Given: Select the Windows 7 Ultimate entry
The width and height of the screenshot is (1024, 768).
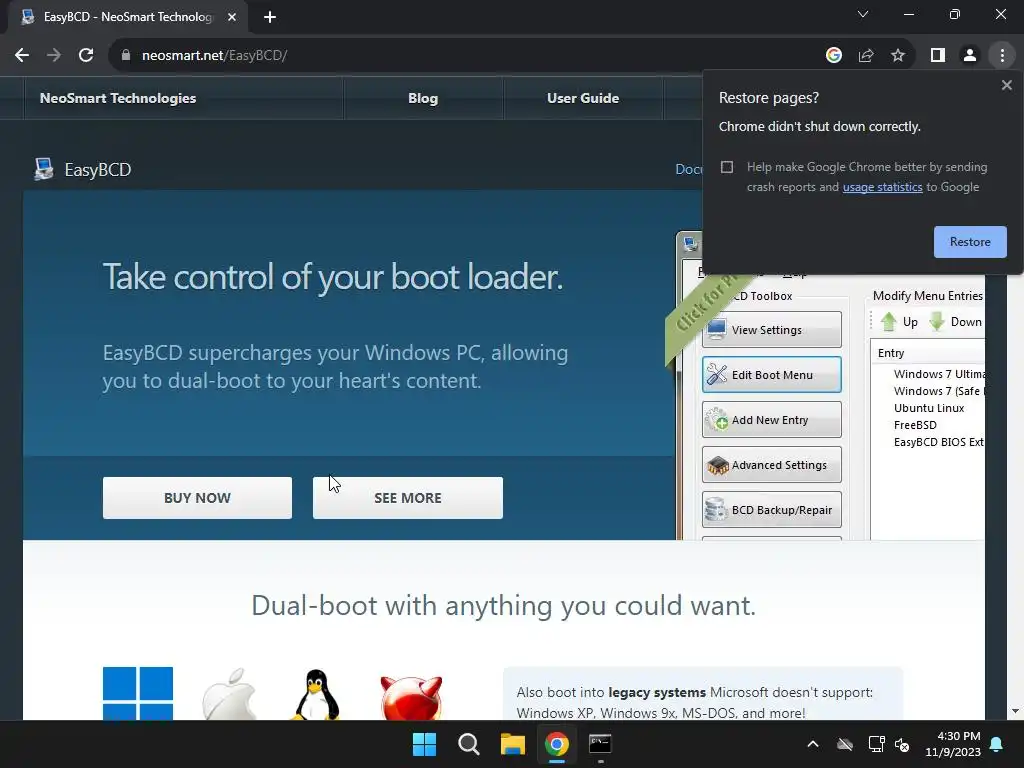Looking at the screenshot, I should tap(938, 374).
